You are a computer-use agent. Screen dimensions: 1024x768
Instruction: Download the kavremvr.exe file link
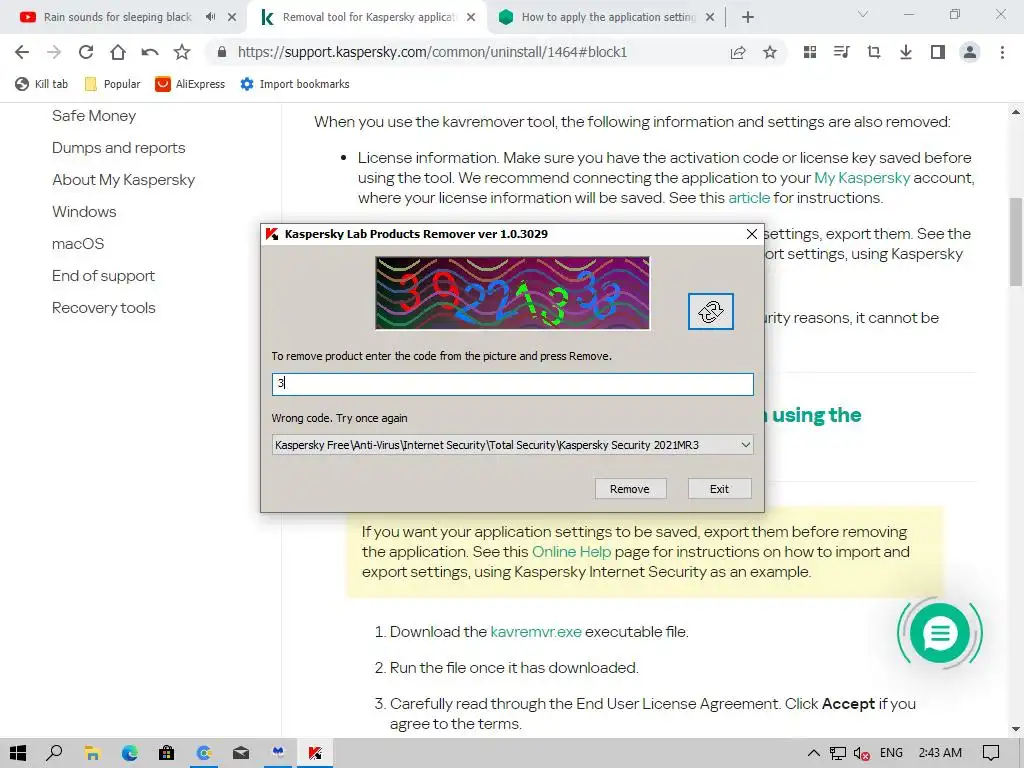pos(536,632)
